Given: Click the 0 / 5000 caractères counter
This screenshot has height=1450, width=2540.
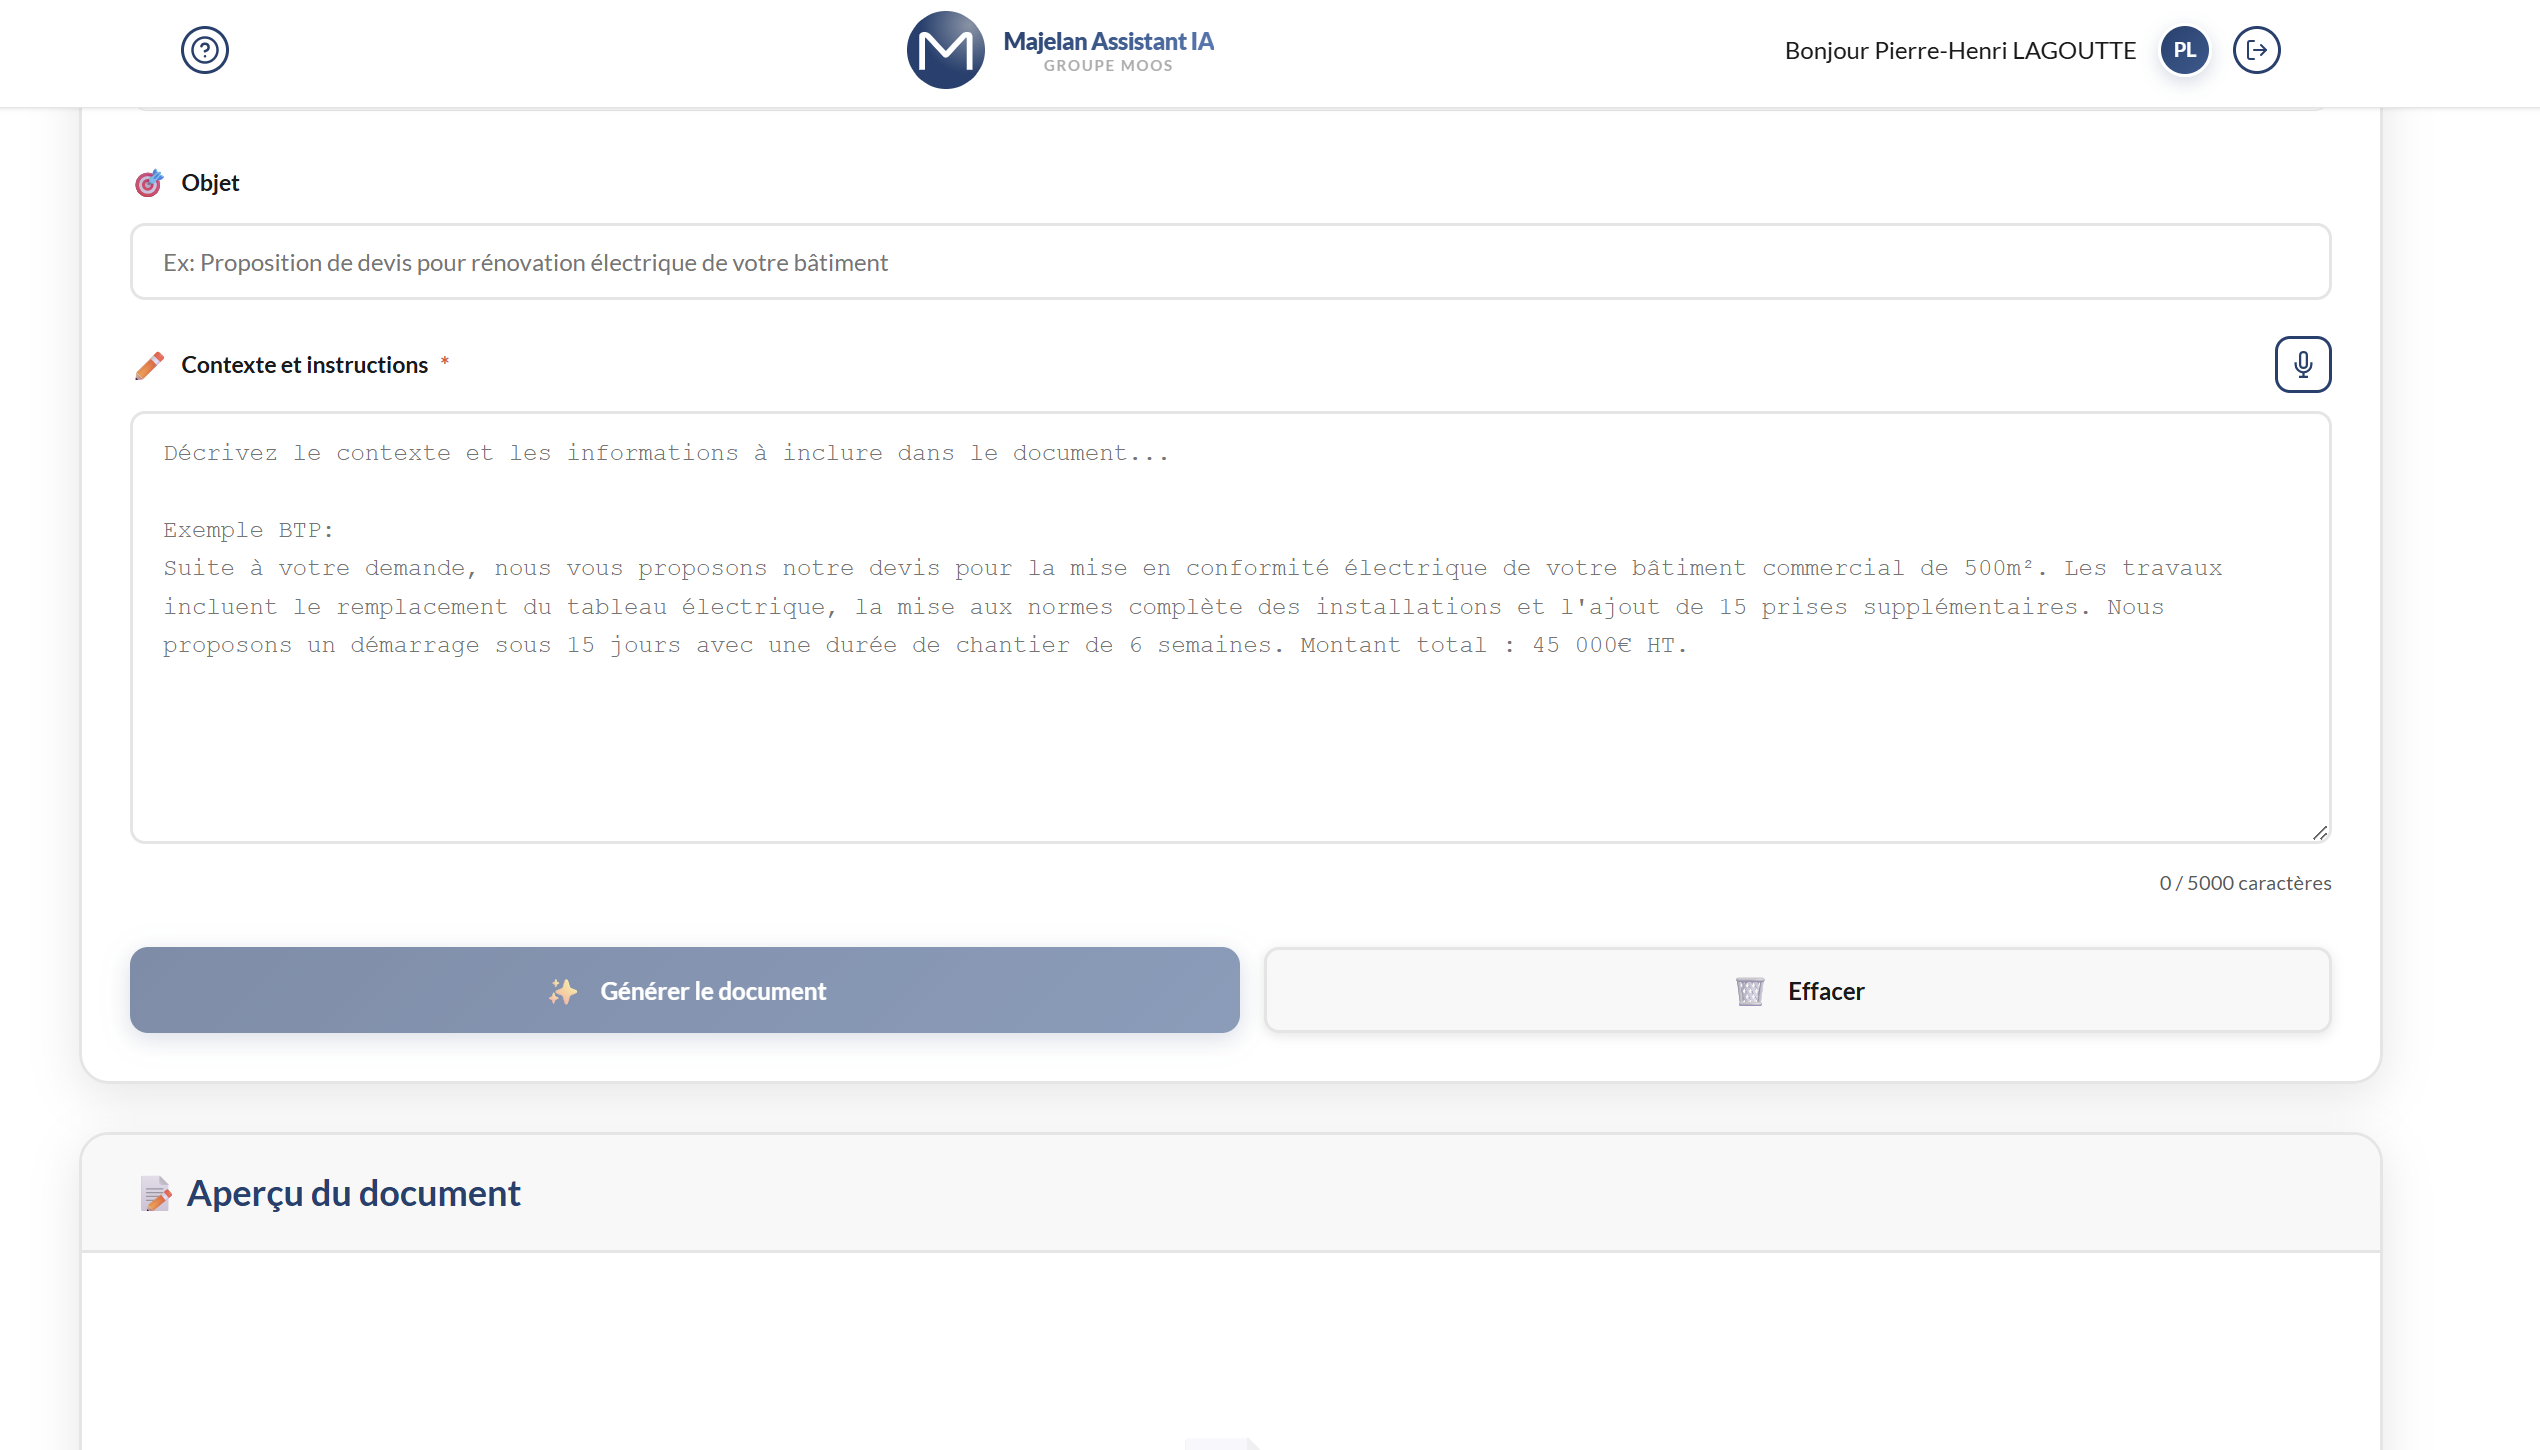Looking at the screenshot, I should (x=2245, y=883).
